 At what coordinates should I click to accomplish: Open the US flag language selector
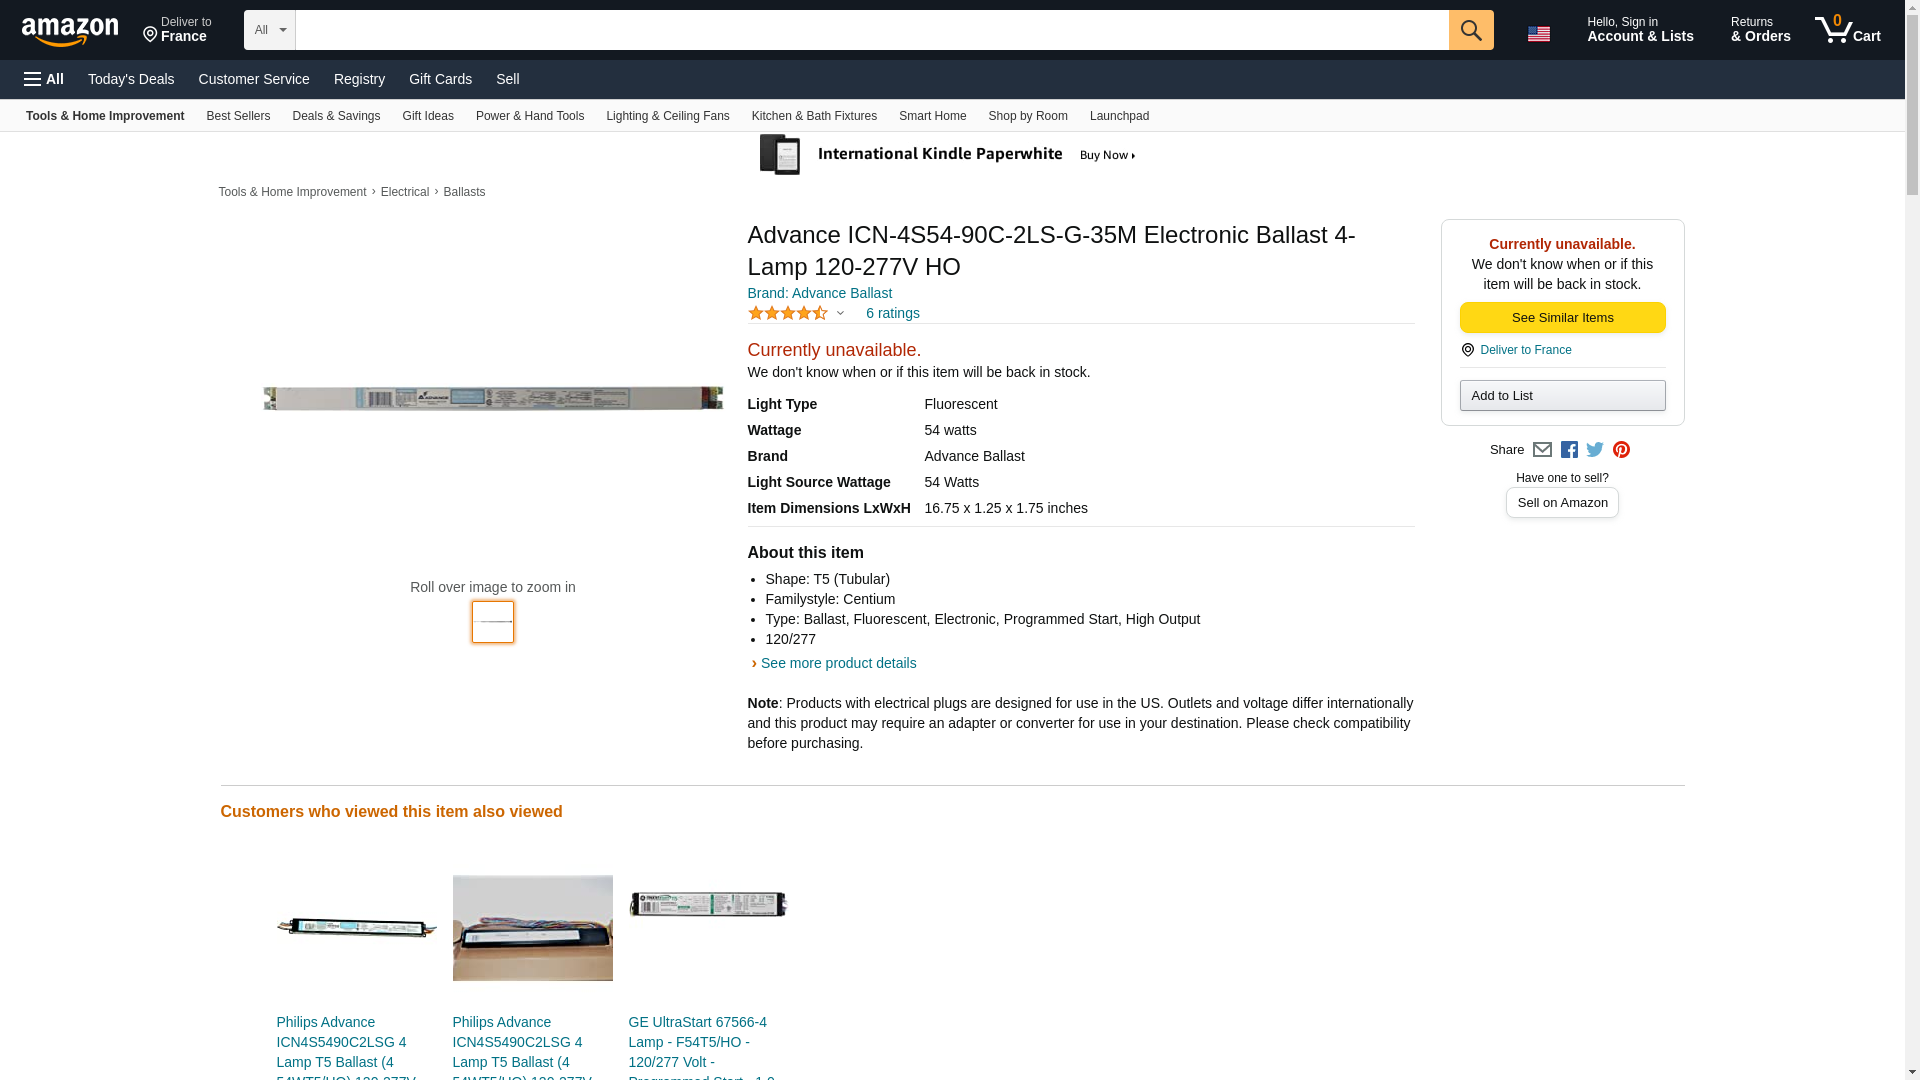pos(1538,33)
